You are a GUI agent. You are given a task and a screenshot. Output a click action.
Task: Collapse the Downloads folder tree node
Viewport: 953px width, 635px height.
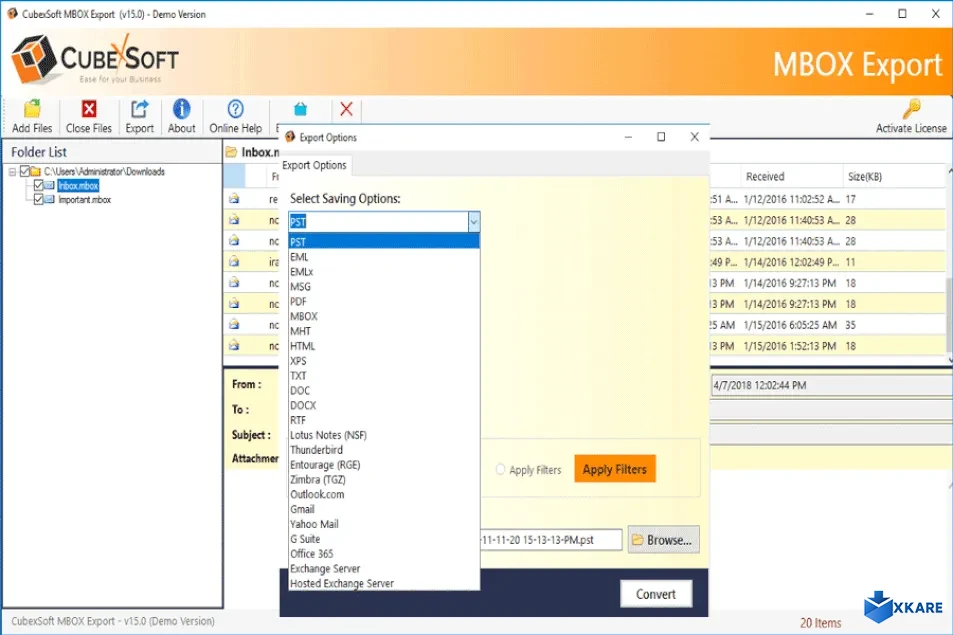pos(12,172)
